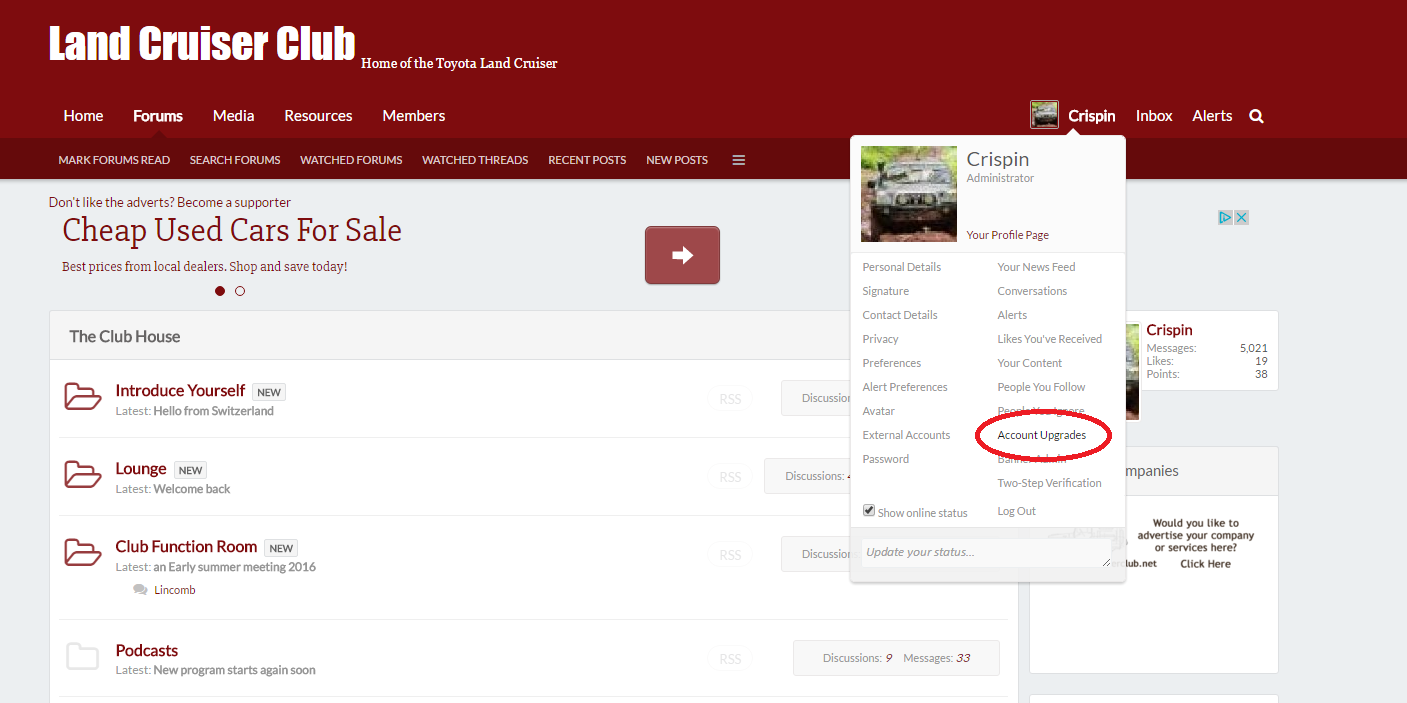Open Two-Step Verification settings
Viewport: 1407px width, 703px height.
click(x=1050, y=483)
